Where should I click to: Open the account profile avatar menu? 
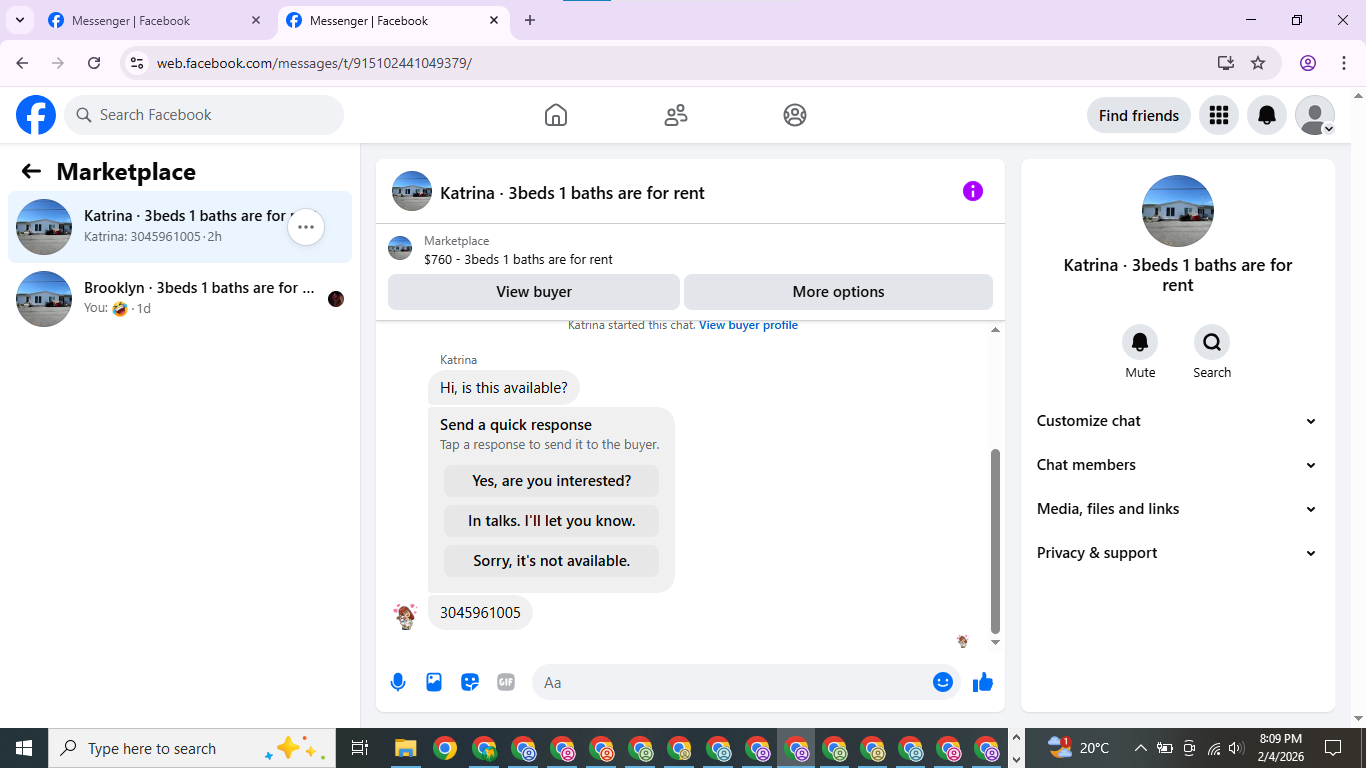tap(1315, 115)
